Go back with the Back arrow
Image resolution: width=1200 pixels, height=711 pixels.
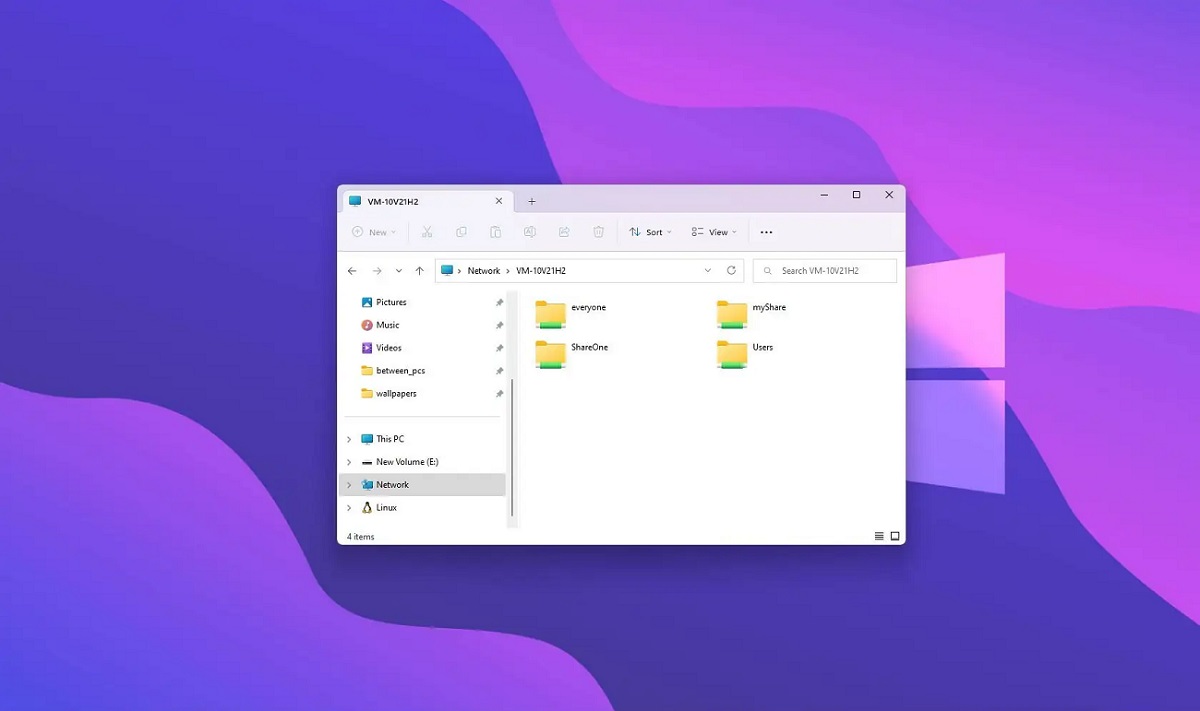(352, 271)
